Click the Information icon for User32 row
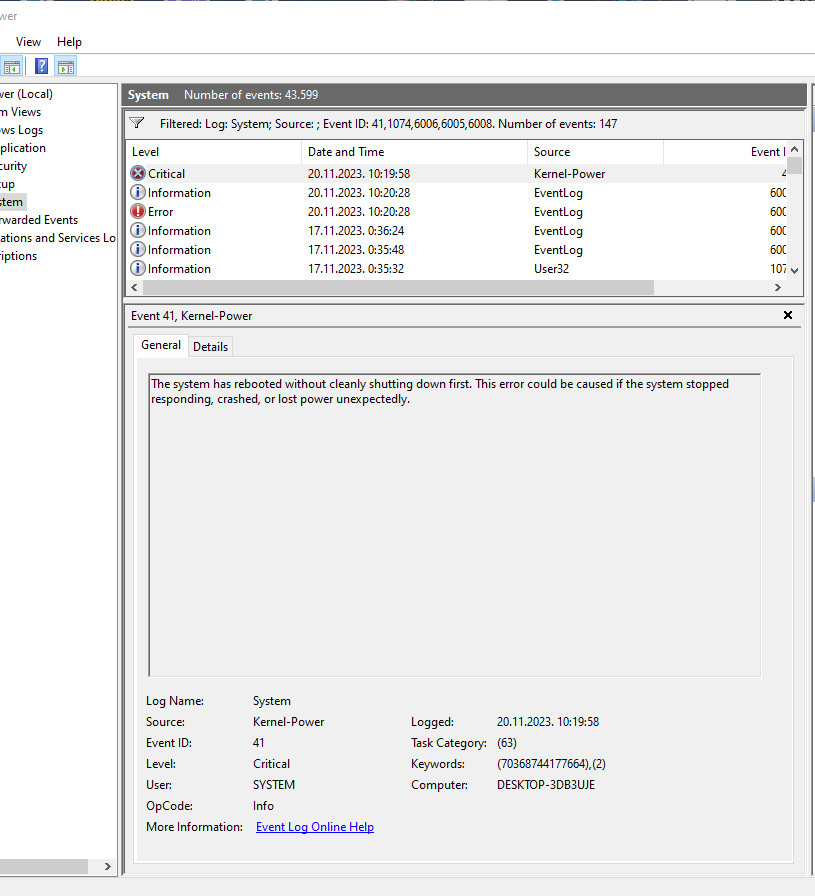 pos(138,268)
